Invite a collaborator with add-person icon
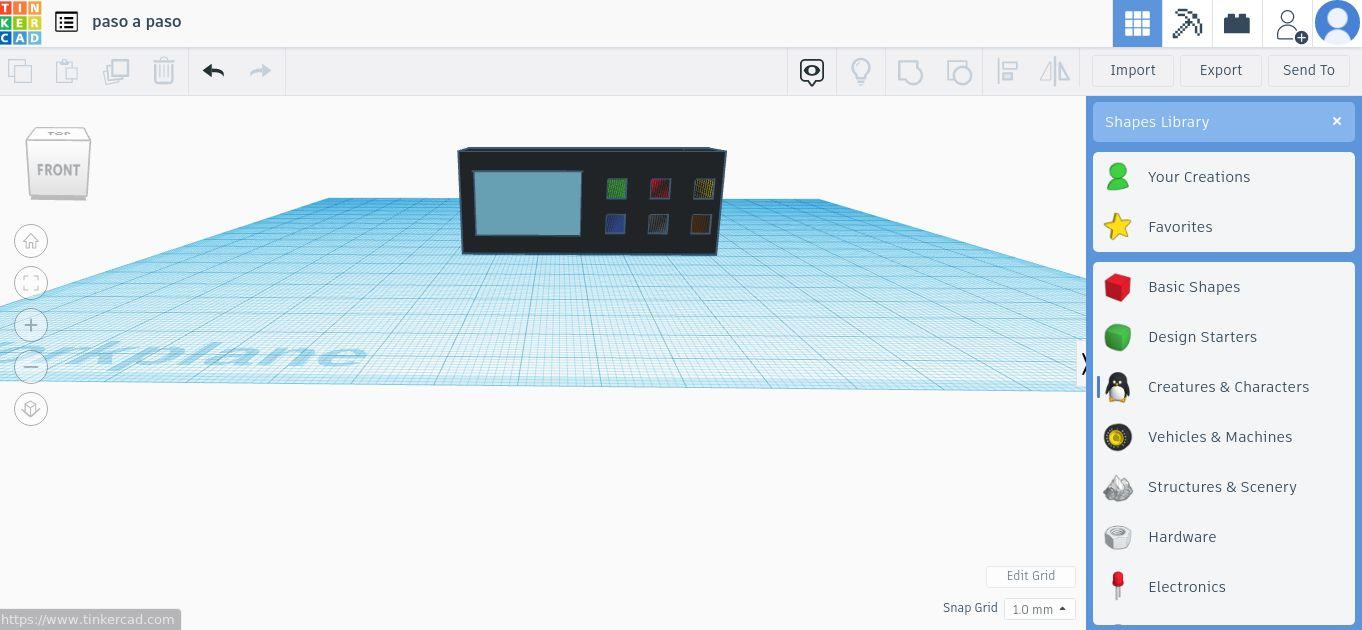This screenshot has width=1362, height=630. point(1289,24)
